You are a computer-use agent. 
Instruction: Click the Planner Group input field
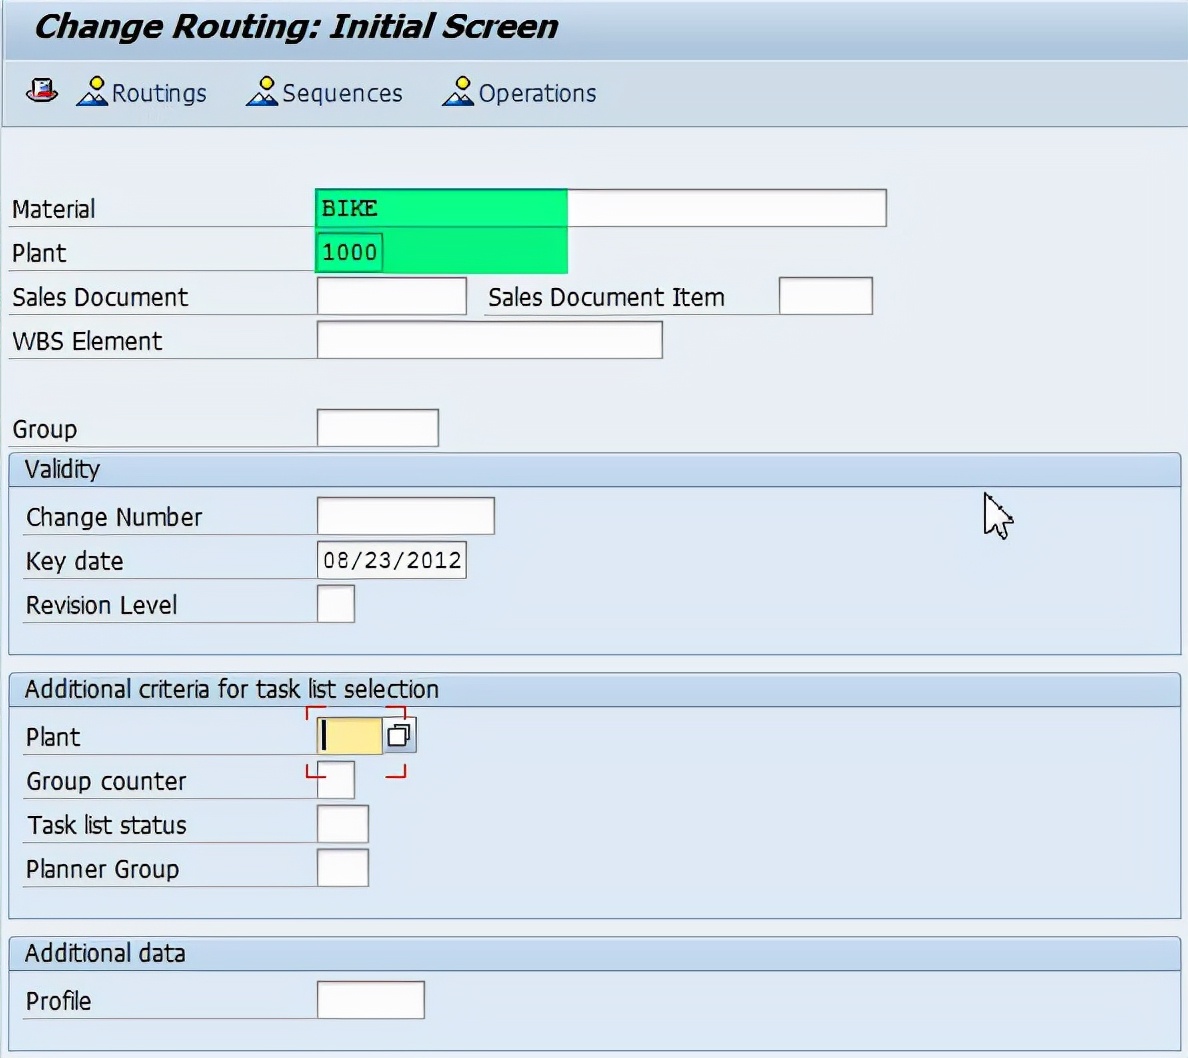(342, 869)
